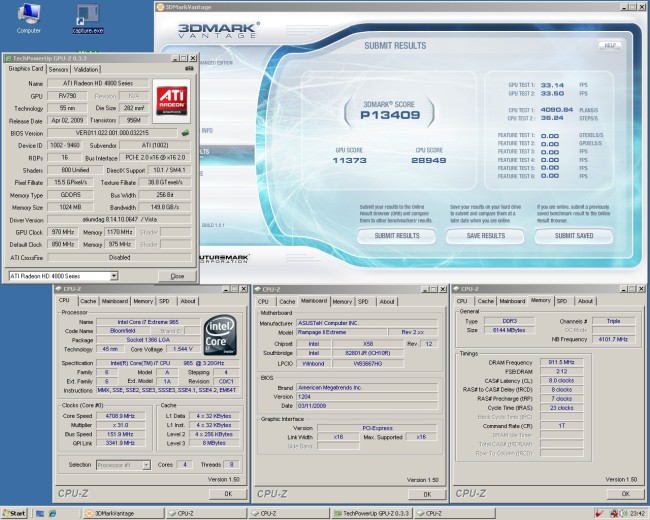Click the 'Intel Core i7 Extreme 965' name field
This screenshot has width=650, height=520.
[x=148, y=322]
